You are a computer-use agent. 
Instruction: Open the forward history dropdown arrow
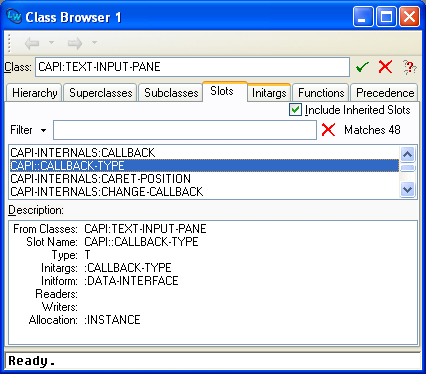pos(94,42)
